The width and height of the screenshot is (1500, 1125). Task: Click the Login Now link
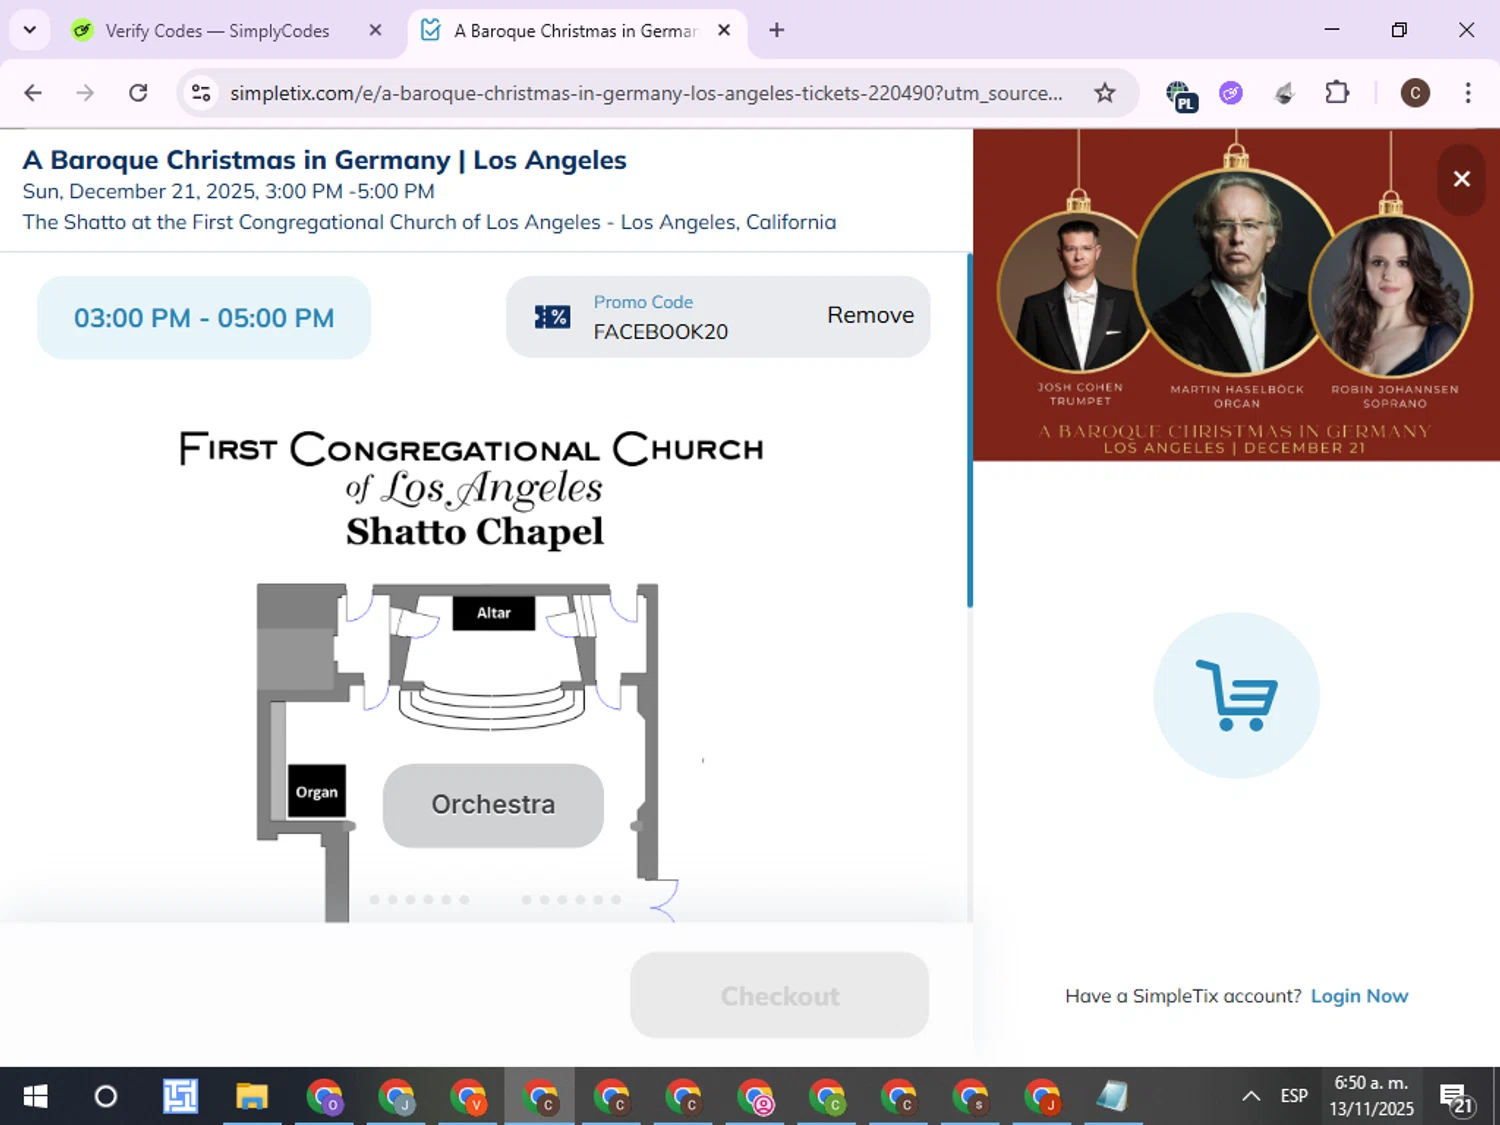pyautogui.click(x=1359, y=996)
